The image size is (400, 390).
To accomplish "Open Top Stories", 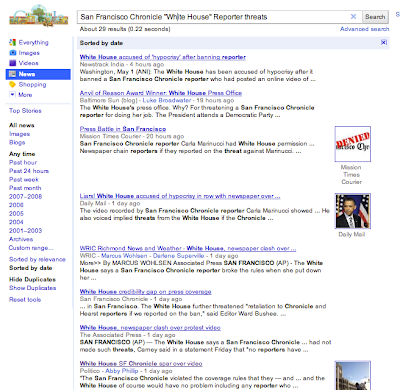I will [x=25, y=111].
